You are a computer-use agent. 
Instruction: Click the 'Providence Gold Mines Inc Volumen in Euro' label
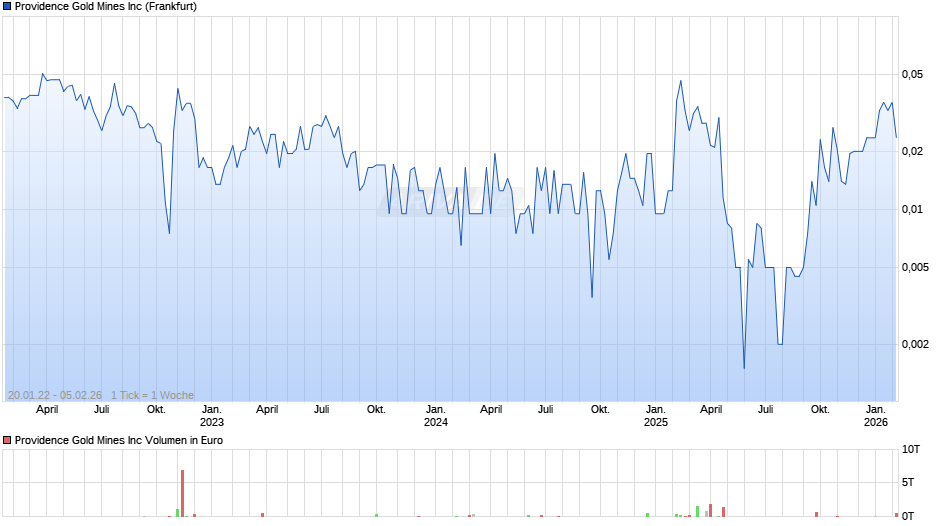click(x=119, y=440)
